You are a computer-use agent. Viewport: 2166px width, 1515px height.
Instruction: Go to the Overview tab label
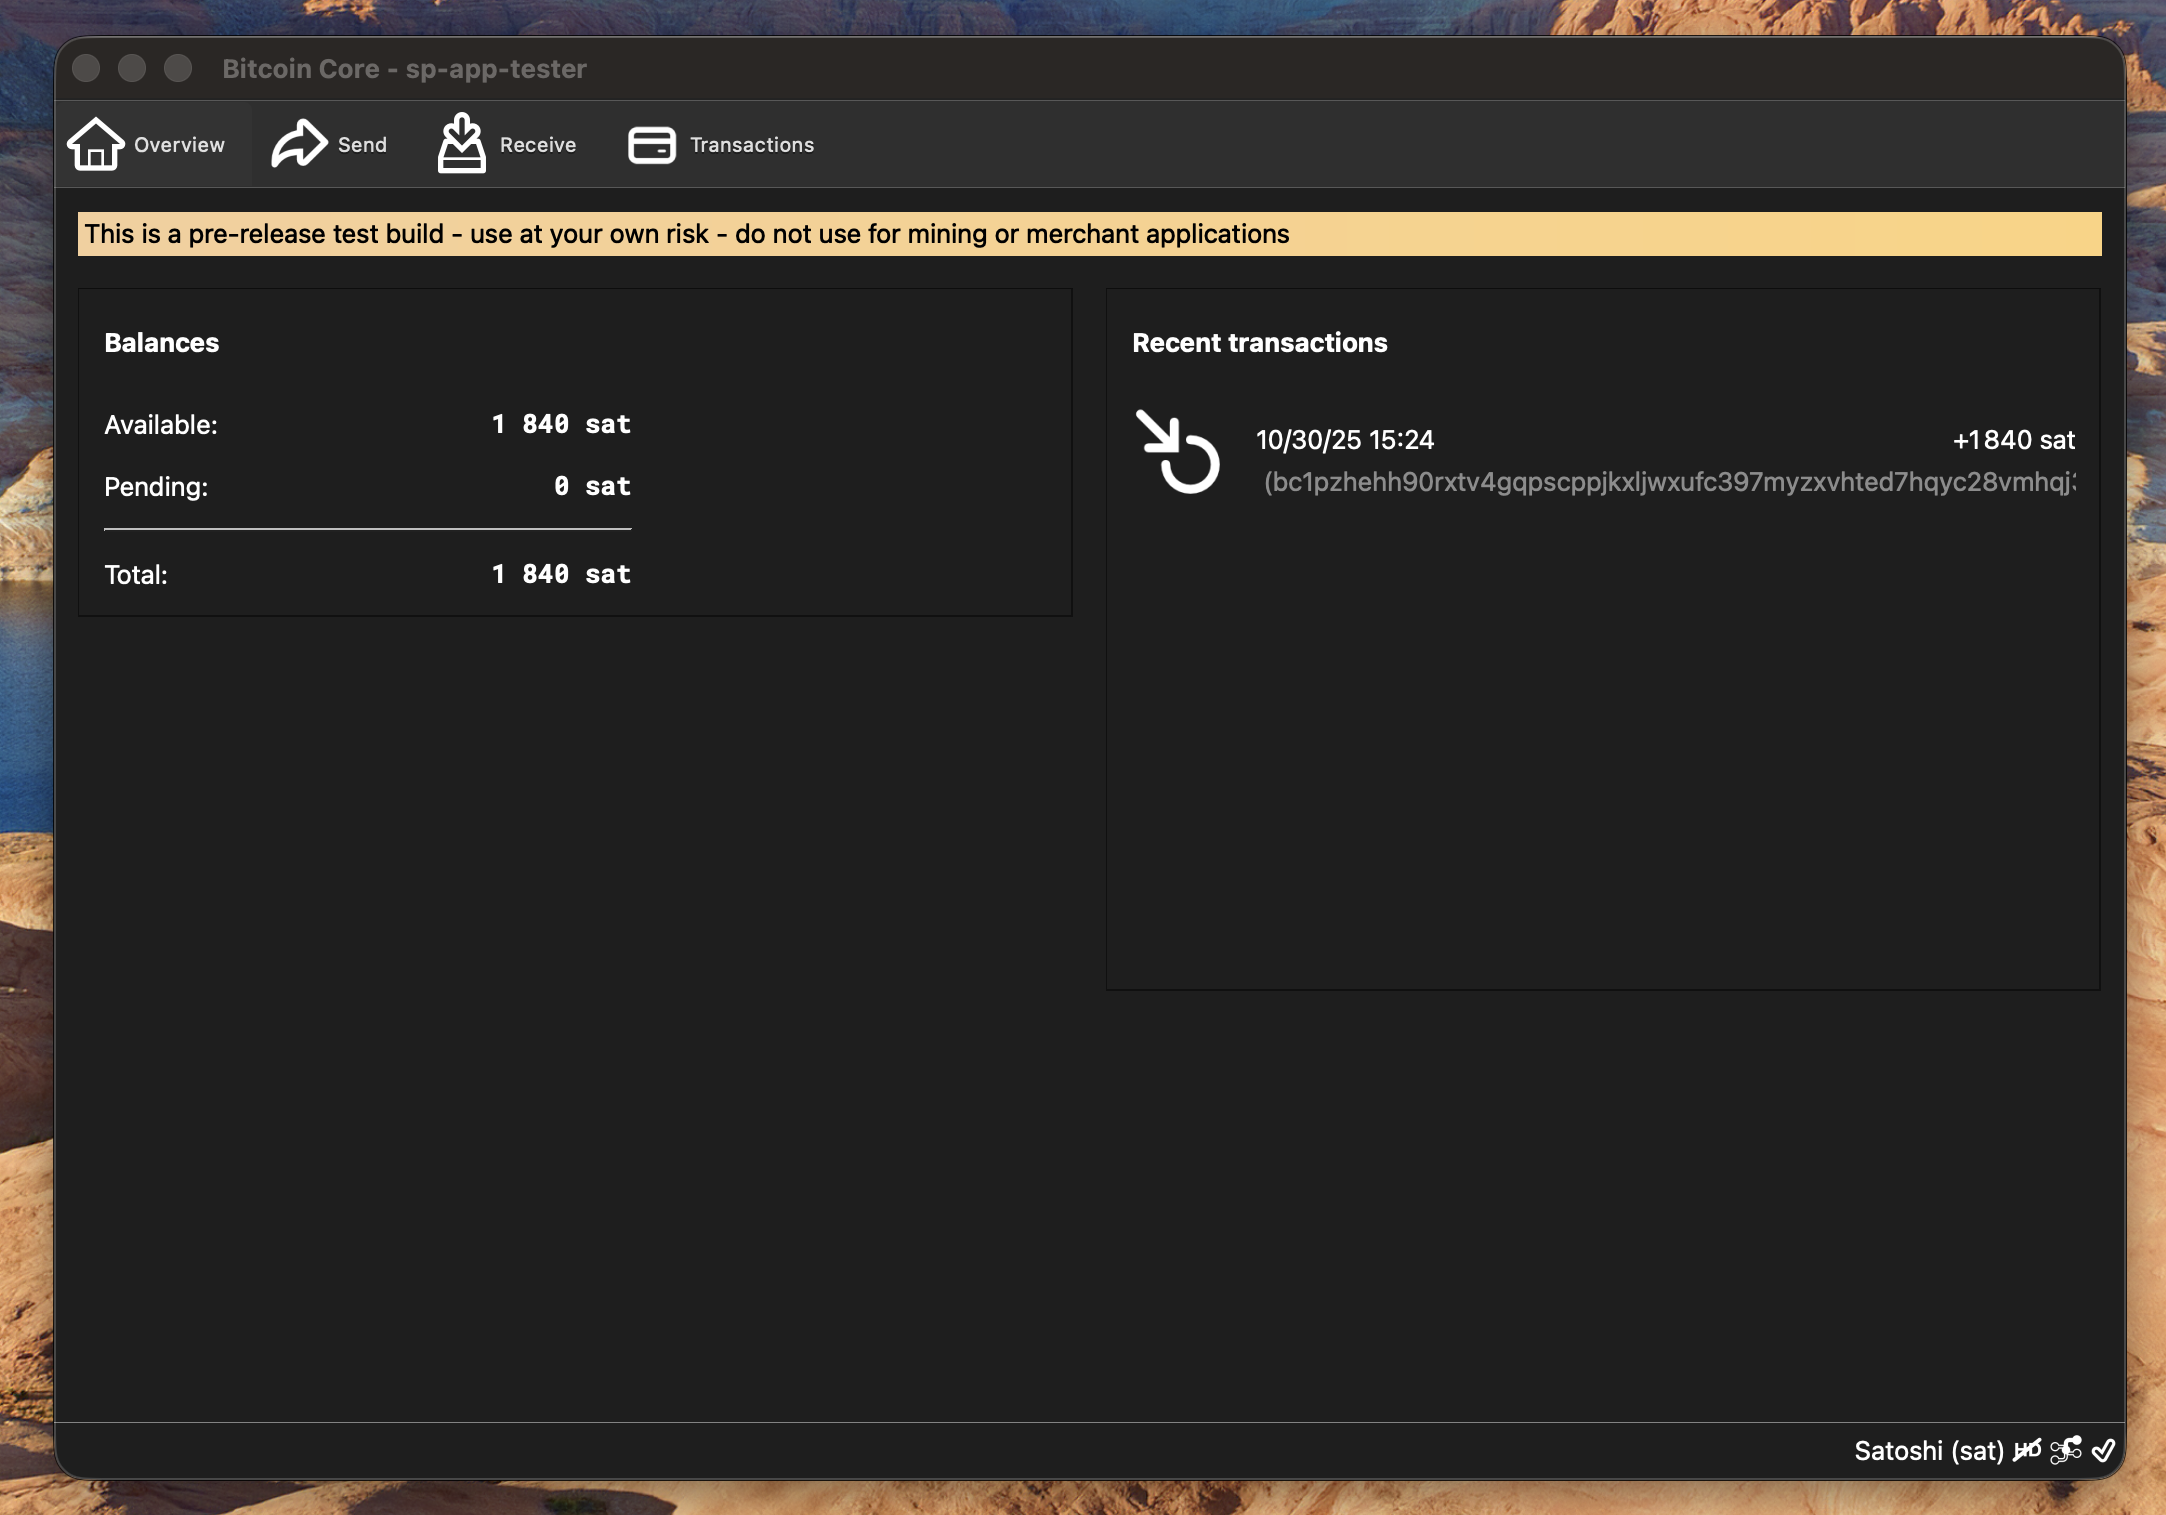[179, 145]
